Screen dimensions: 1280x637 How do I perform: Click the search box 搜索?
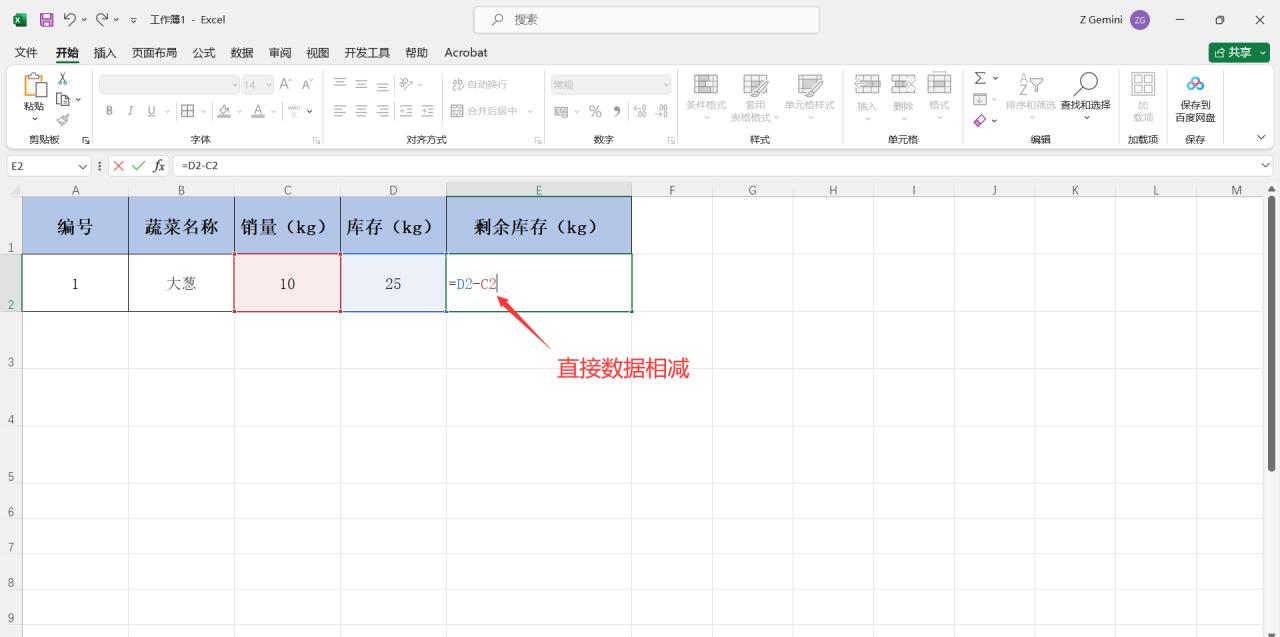(646, 19)
